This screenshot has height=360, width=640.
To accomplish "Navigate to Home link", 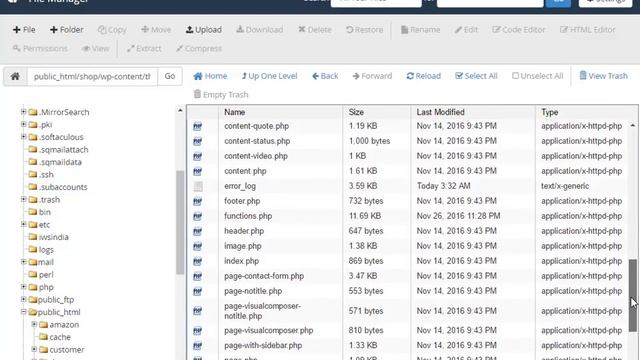I will 210,76.
